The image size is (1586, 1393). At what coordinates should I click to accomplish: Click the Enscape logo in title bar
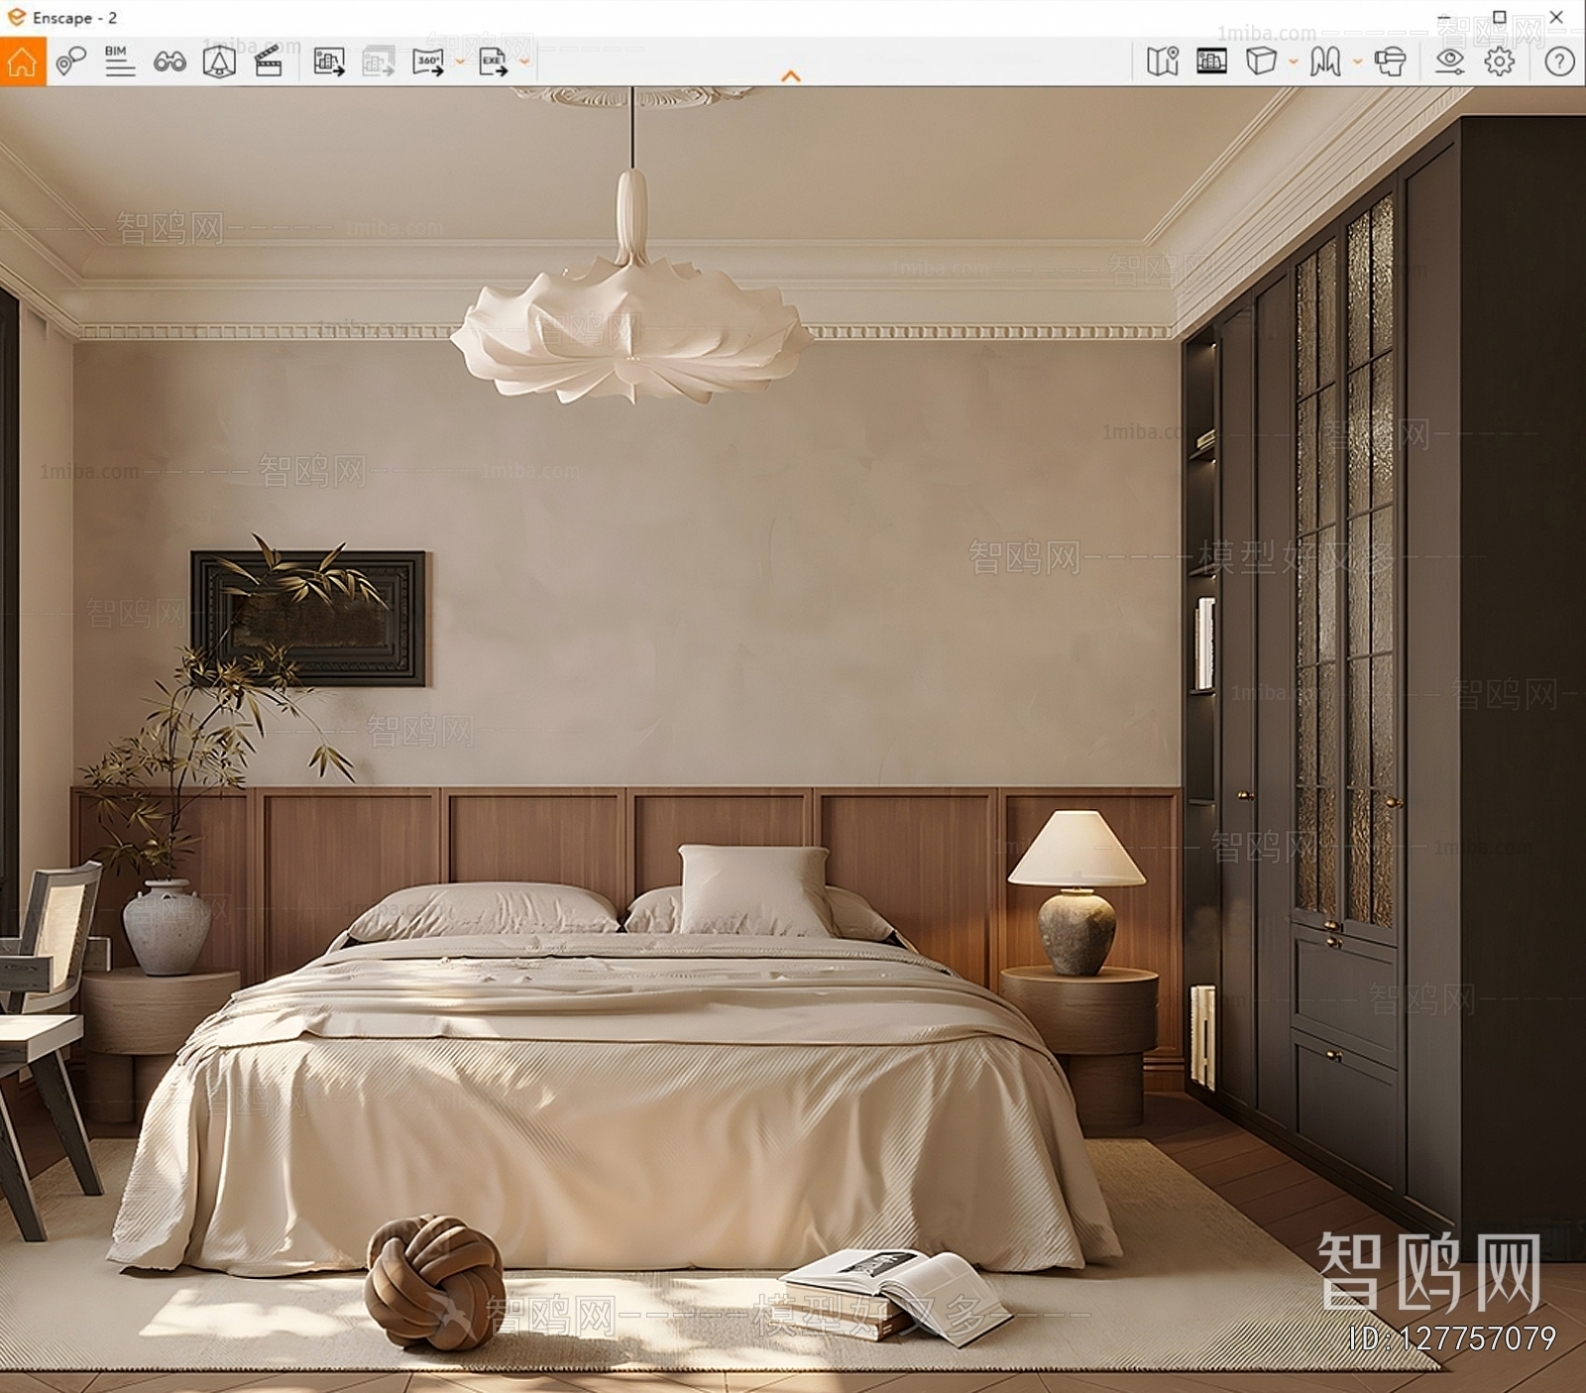tap(16, 17)
